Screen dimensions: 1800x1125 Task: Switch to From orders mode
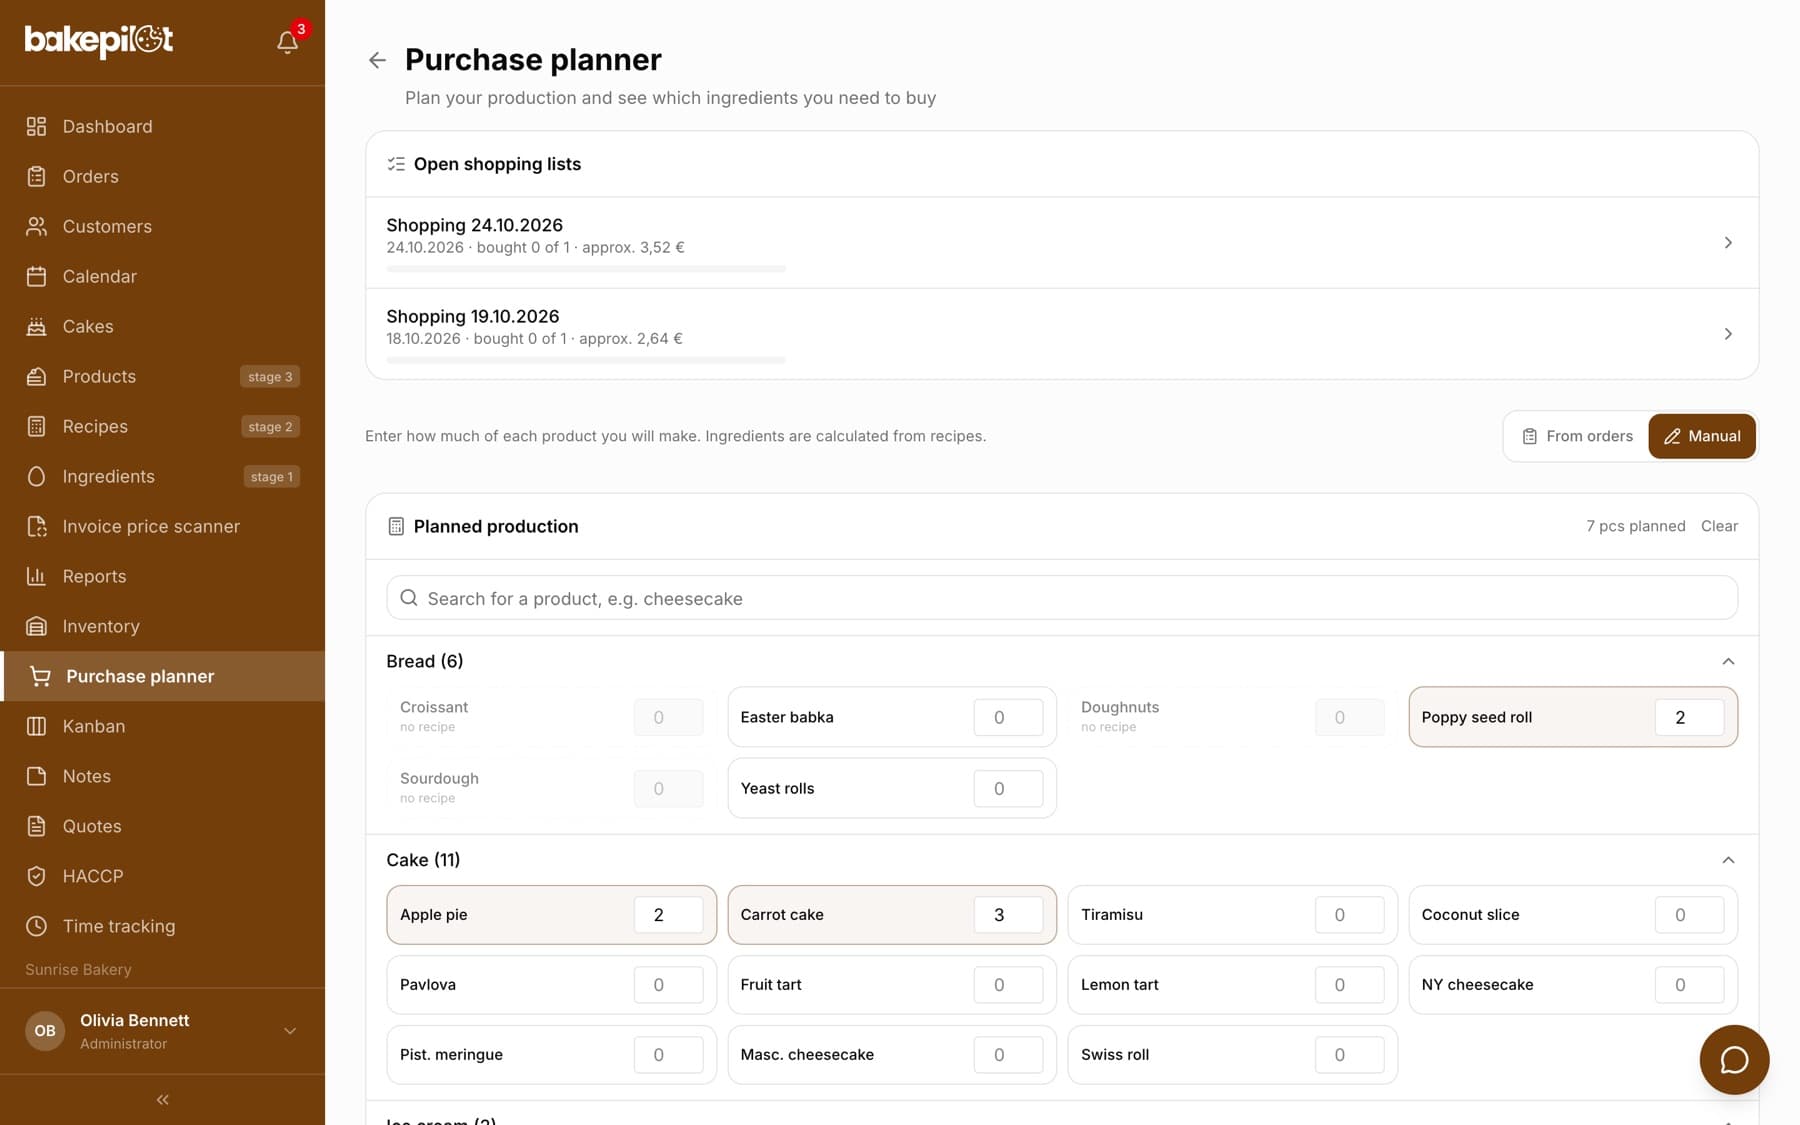1577,436
